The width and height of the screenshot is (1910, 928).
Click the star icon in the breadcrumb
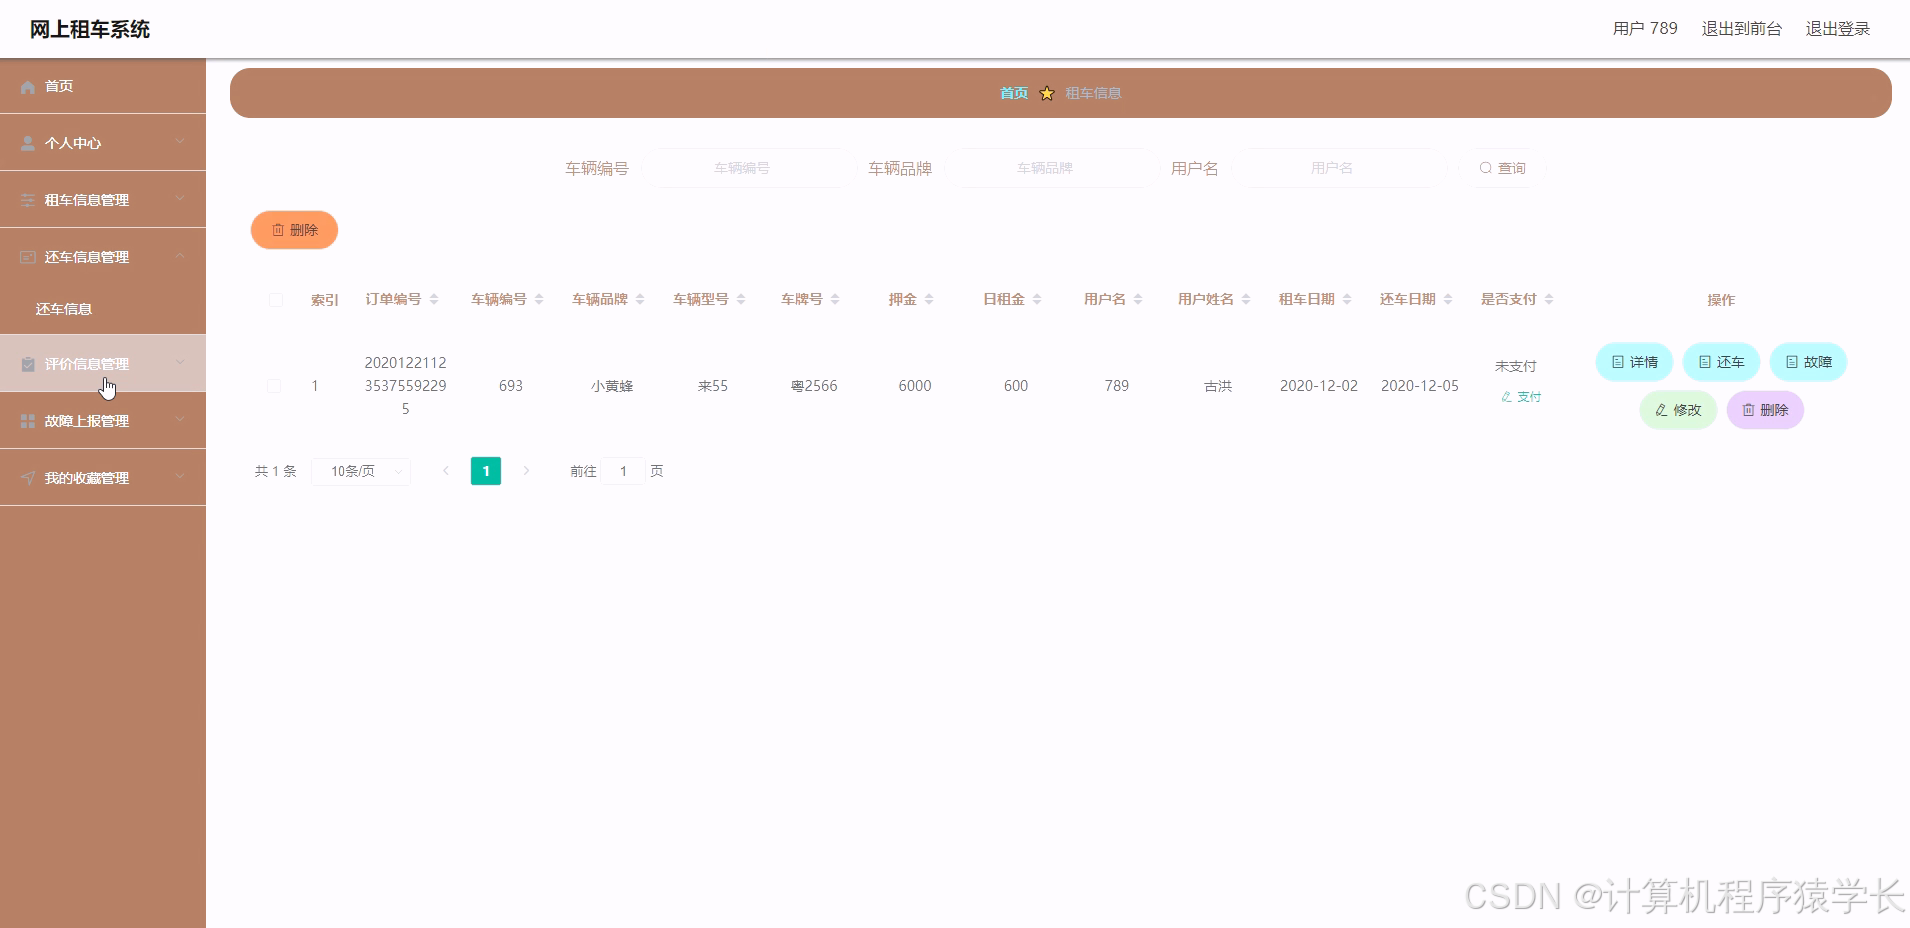click(x=1047, y=93)
